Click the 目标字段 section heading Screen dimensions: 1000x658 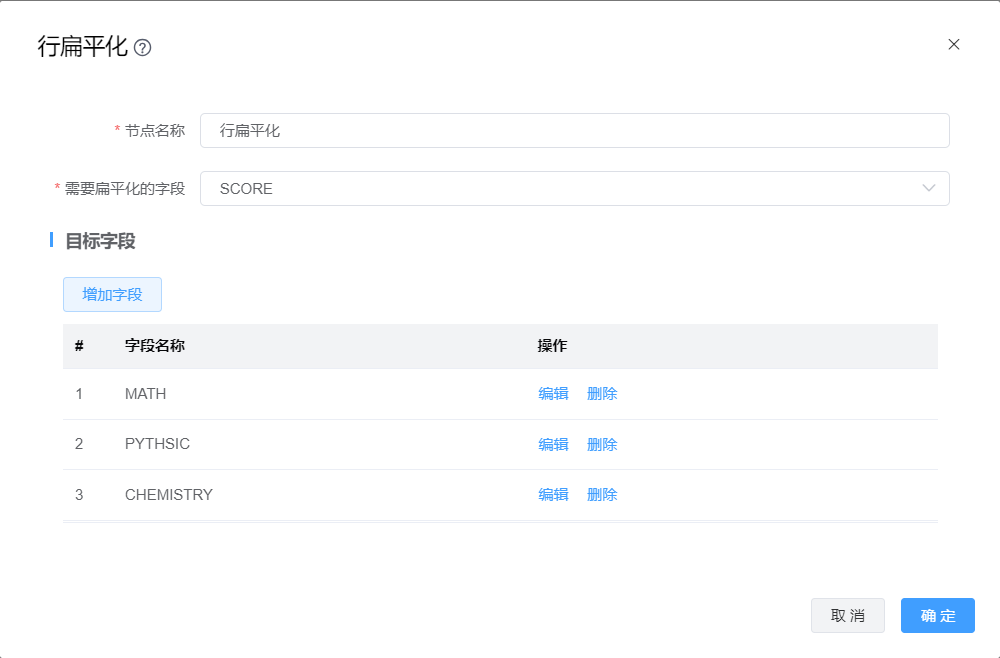[x=100, y=241]
